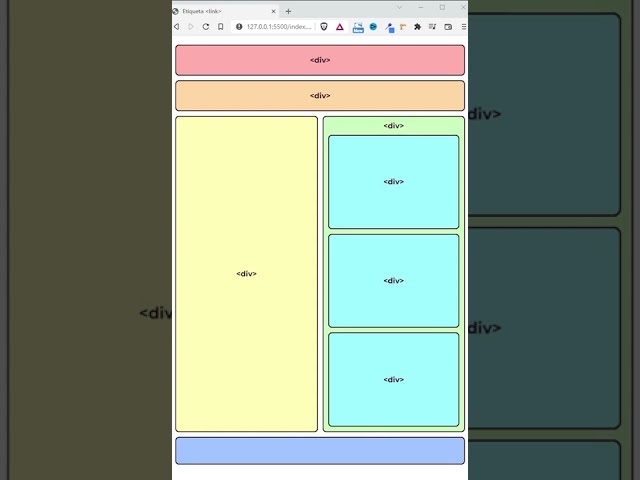
Task: Open the browser hamburger main menu
Action: 464,27
